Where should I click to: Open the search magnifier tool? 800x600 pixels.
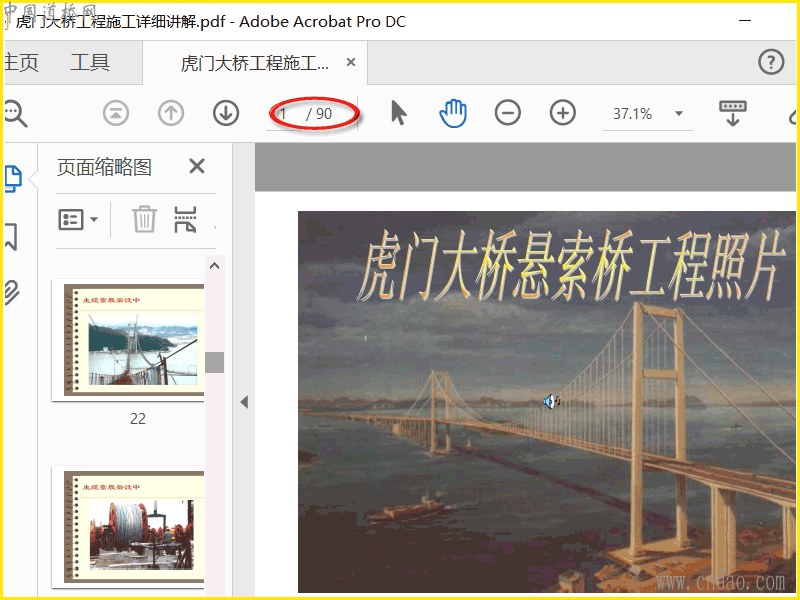pyautogui.click(x=15, y=113)
